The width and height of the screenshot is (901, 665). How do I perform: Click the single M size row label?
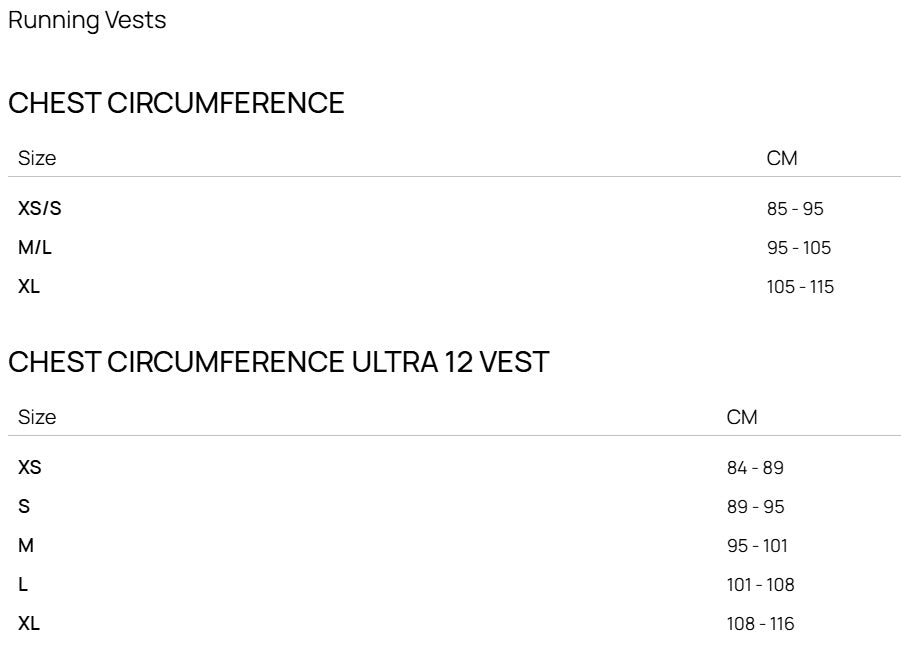tap(26, 545)
